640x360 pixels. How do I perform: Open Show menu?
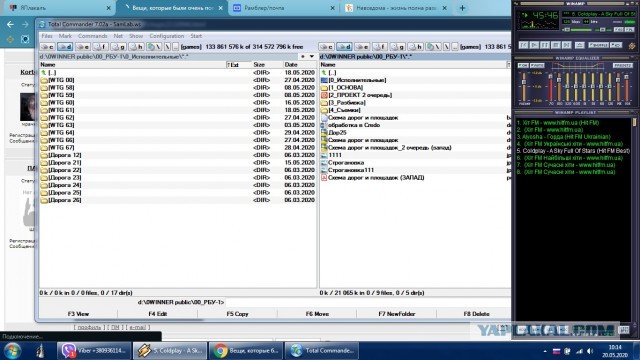pyautogui.click(x=136, y=36)
